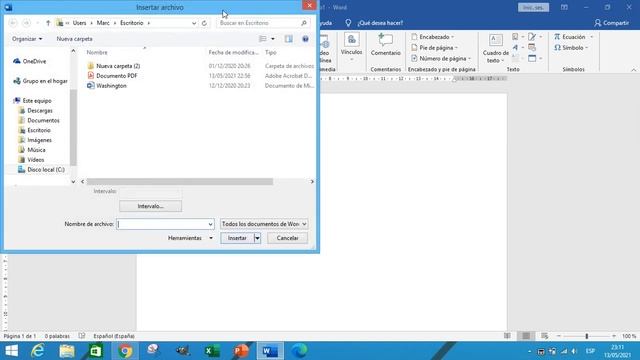640x360 pixels.
Task: Open the Organizar dropdown menu
Action: coord(27,39)
